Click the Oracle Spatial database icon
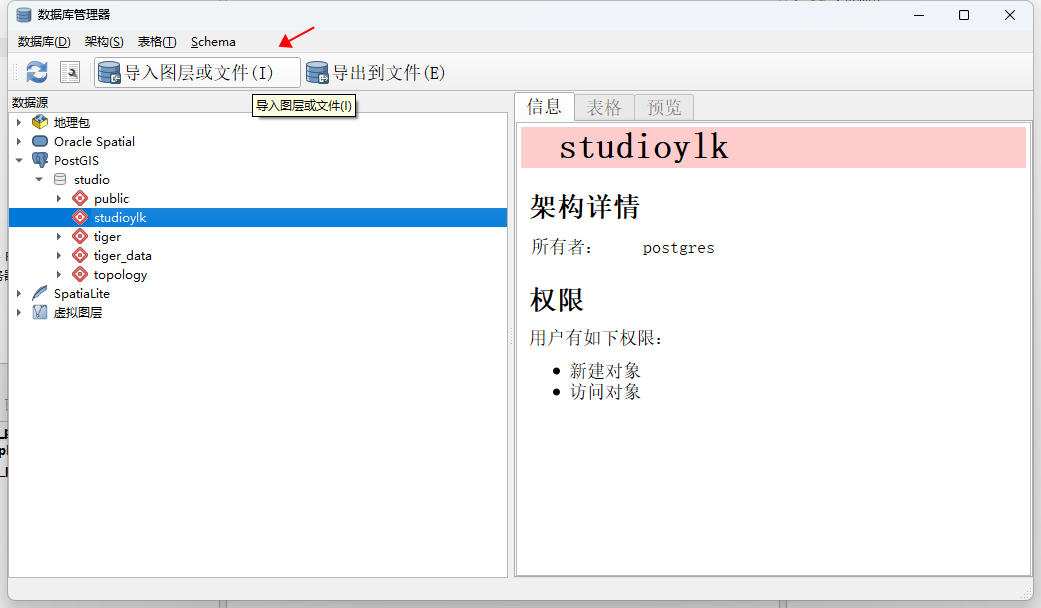 coord(40,141)
